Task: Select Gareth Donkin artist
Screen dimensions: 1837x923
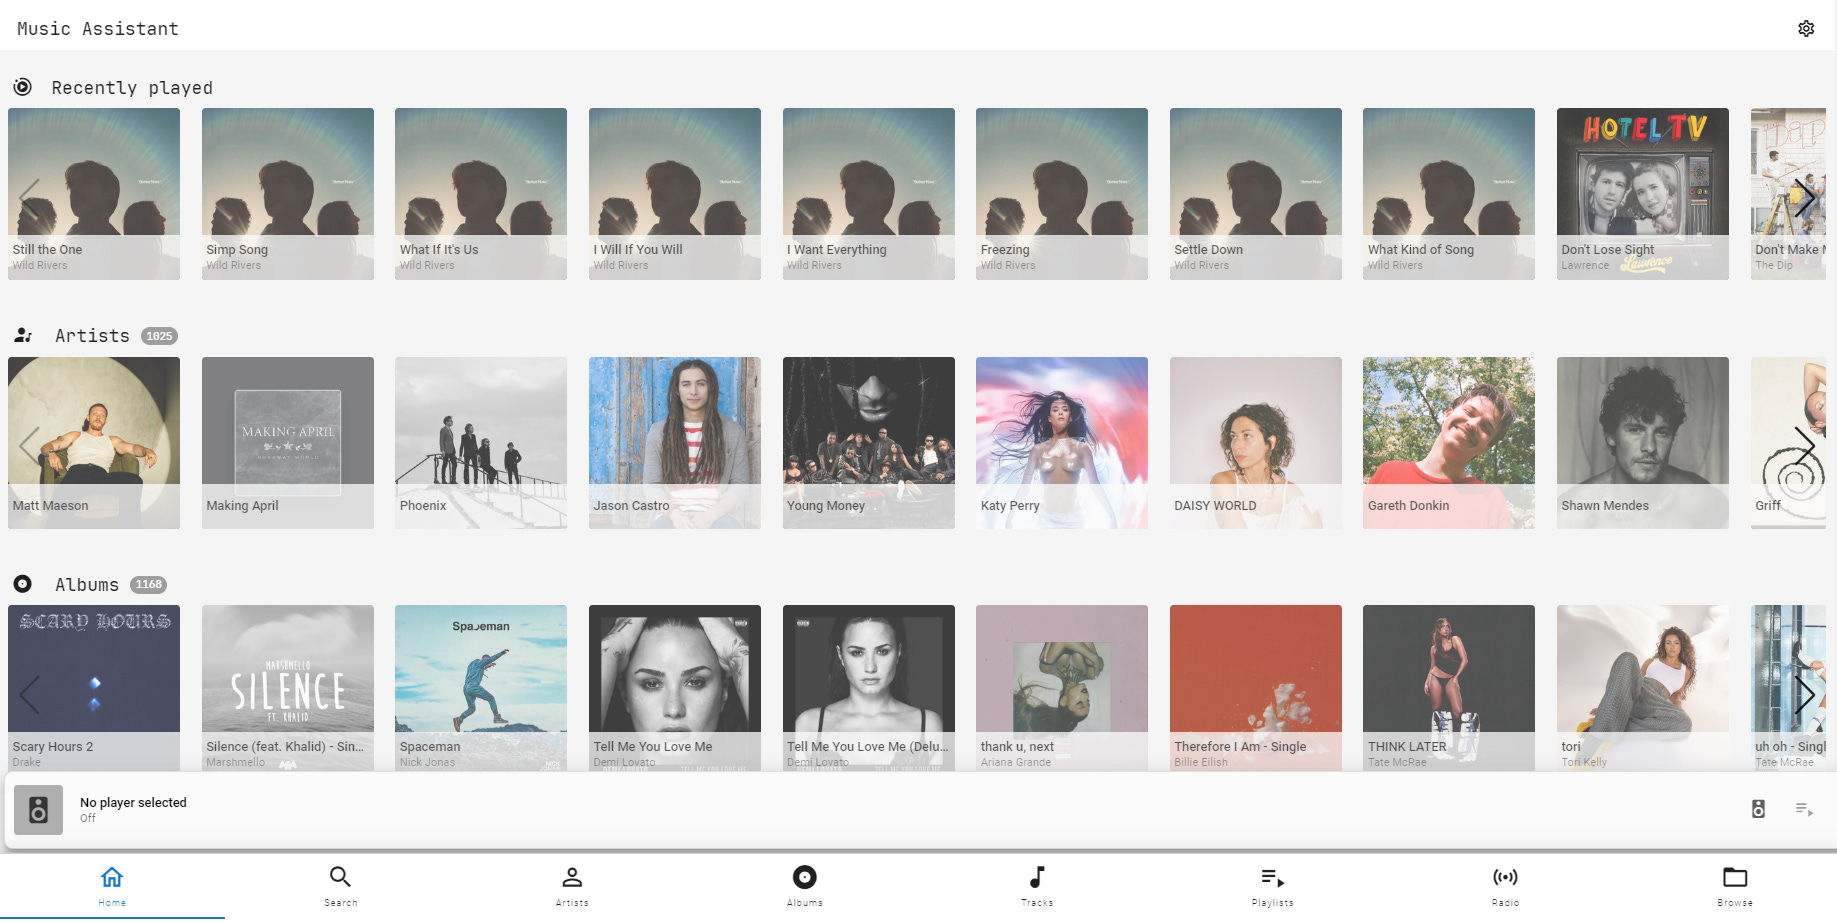Action: pyautogui.click(x=1449, y=443)
